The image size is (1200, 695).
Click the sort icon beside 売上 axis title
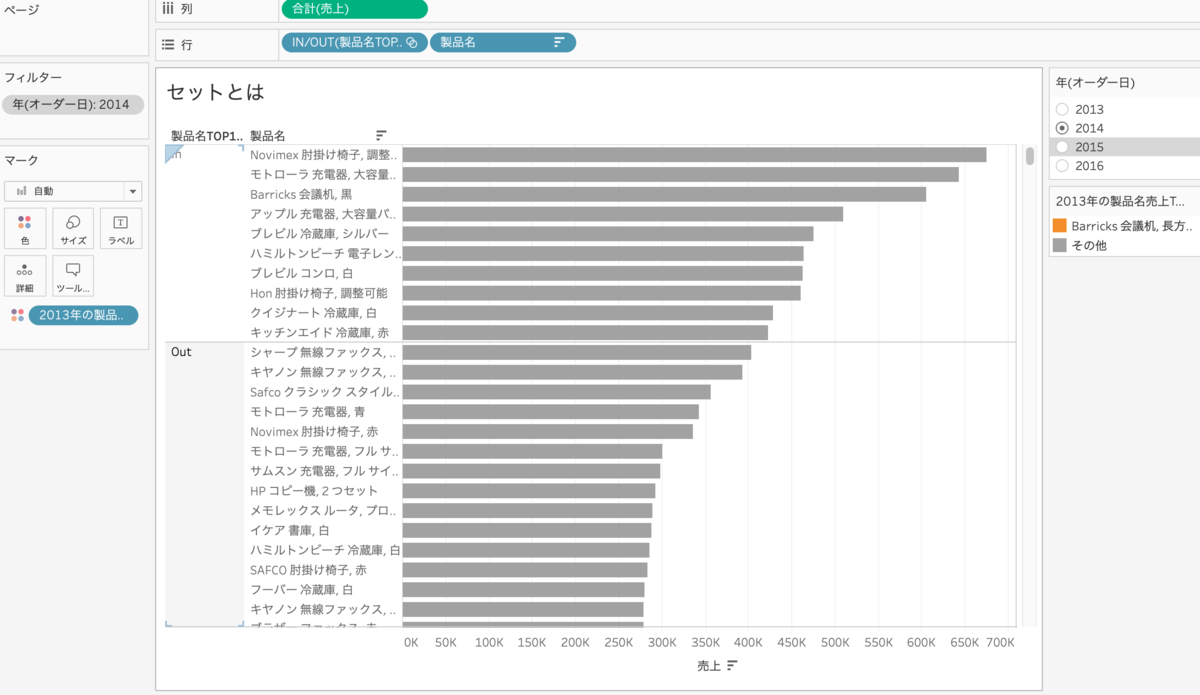pyautogui.click(x=732, y=665)
